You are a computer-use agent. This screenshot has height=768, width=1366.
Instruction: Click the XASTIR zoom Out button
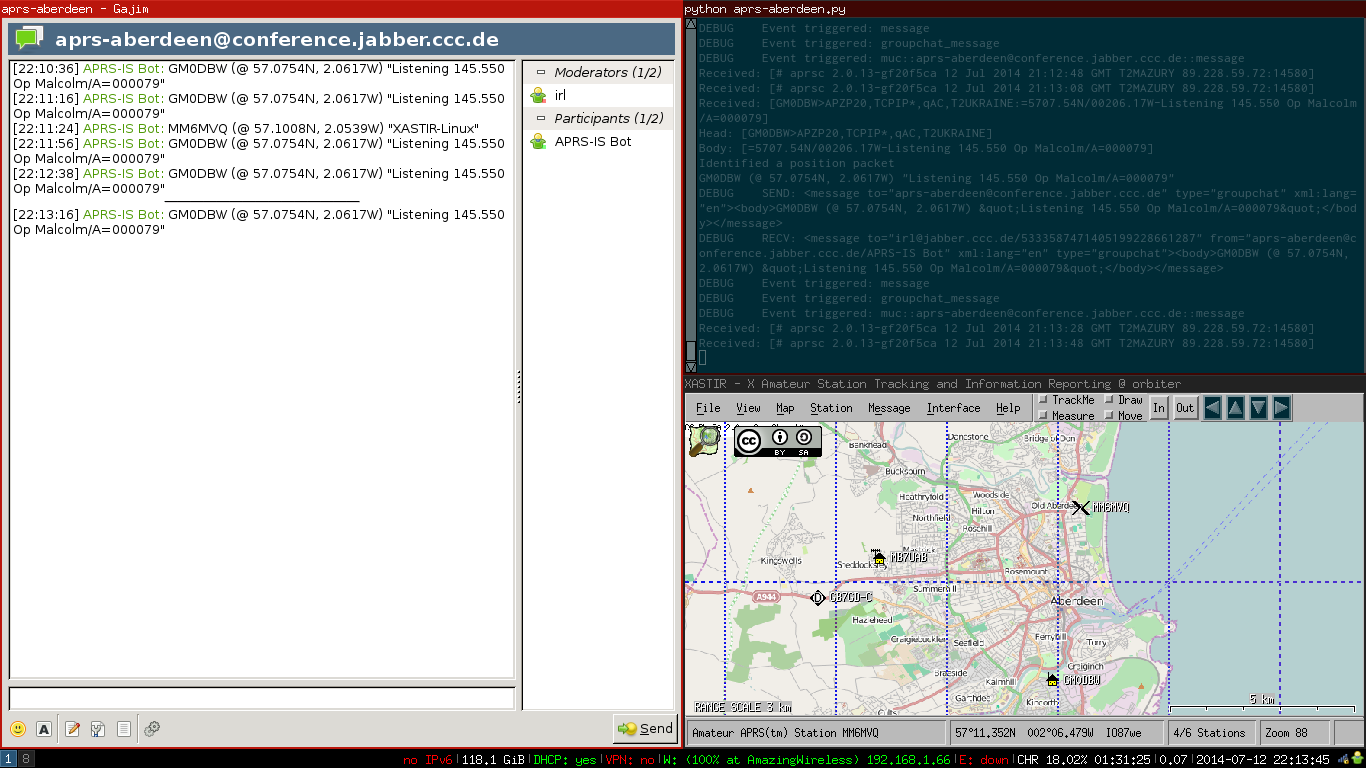coord(1184,408)
